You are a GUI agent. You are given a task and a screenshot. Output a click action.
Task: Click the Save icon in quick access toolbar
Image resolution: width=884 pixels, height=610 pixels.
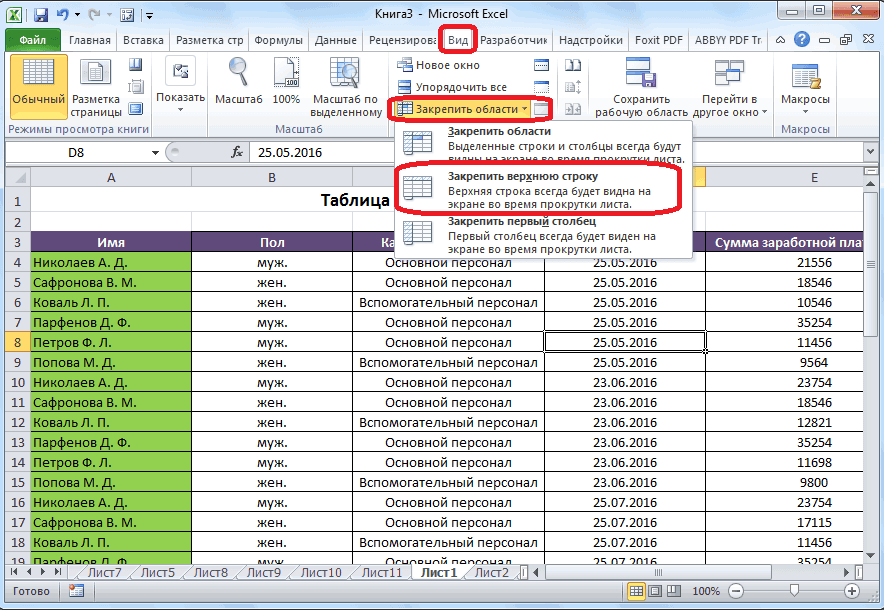click(40, 16)
